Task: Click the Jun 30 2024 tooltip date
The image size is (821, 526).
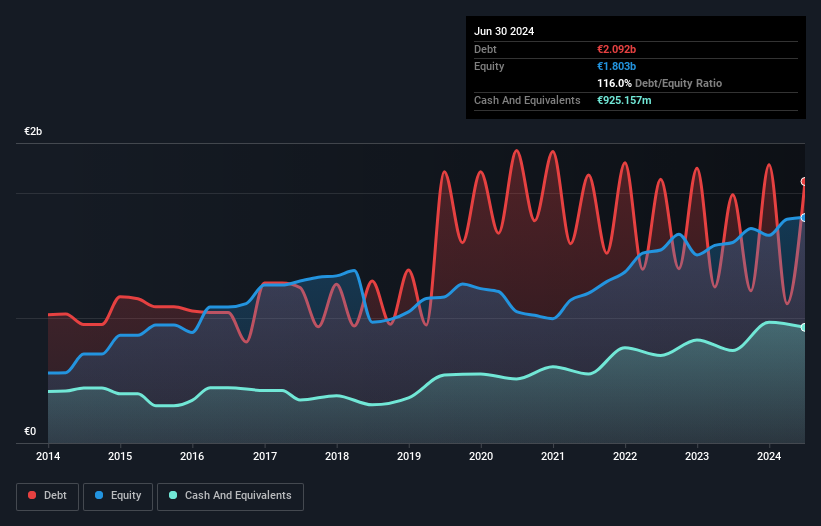Action: tap(504, 31)
